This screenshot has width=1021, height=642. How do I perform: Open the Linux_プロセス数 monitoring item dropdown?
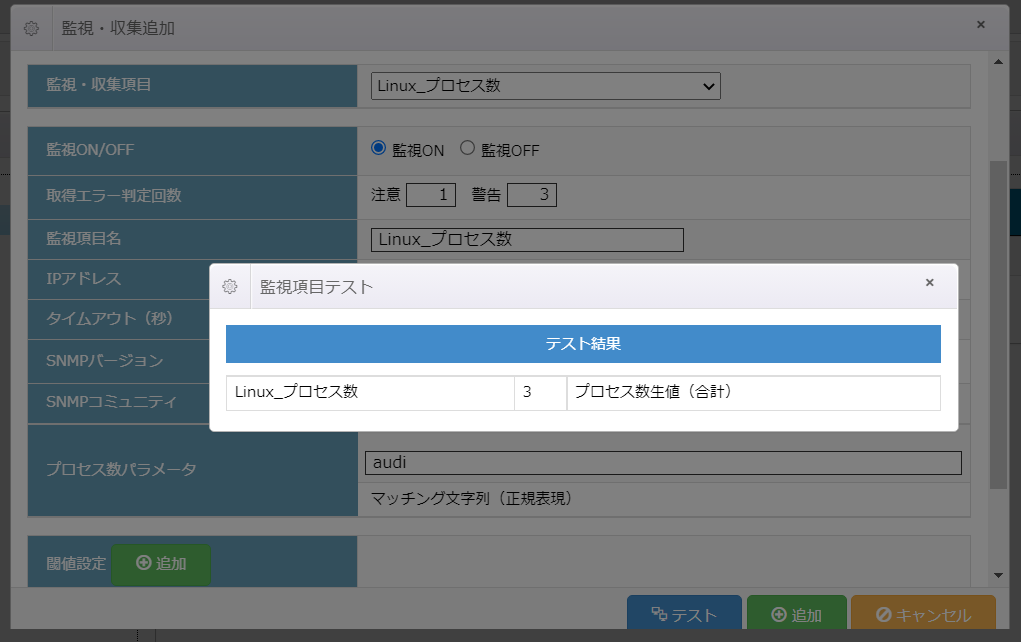[545, 86]
